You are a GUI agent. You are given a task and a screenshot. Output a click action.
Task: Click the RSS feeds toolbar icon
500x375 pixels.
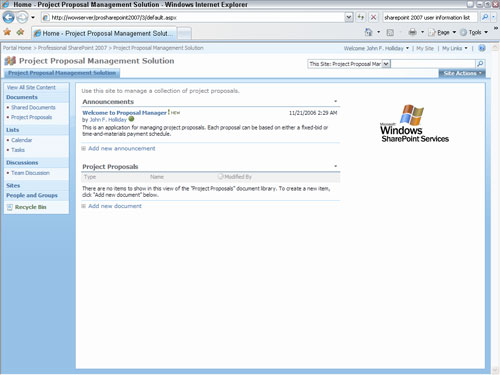(390, 32)
